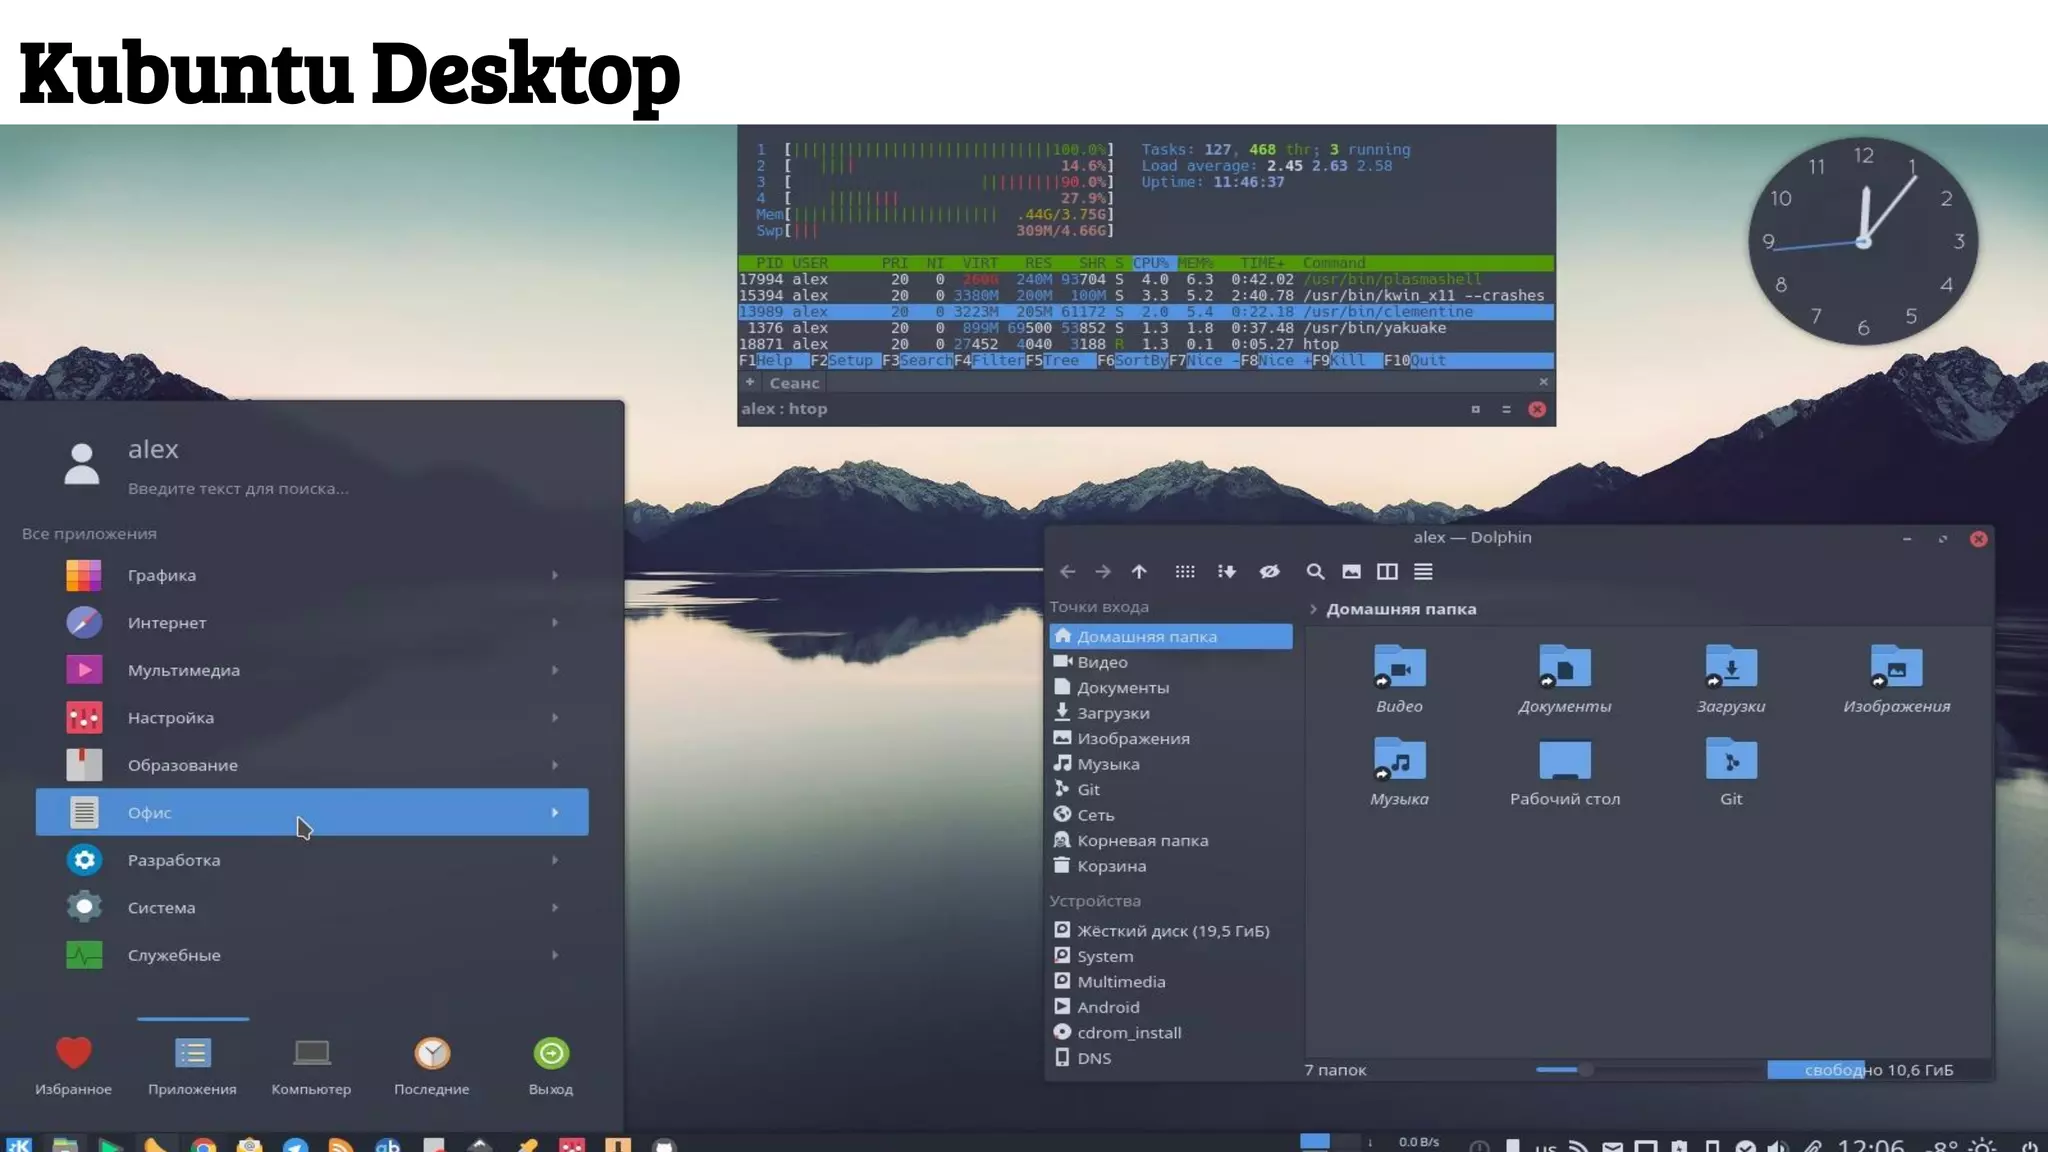Go up one folder level in Dolphin
The width and height of the screenshot is (2048, 1152).
pos(1139,572)
